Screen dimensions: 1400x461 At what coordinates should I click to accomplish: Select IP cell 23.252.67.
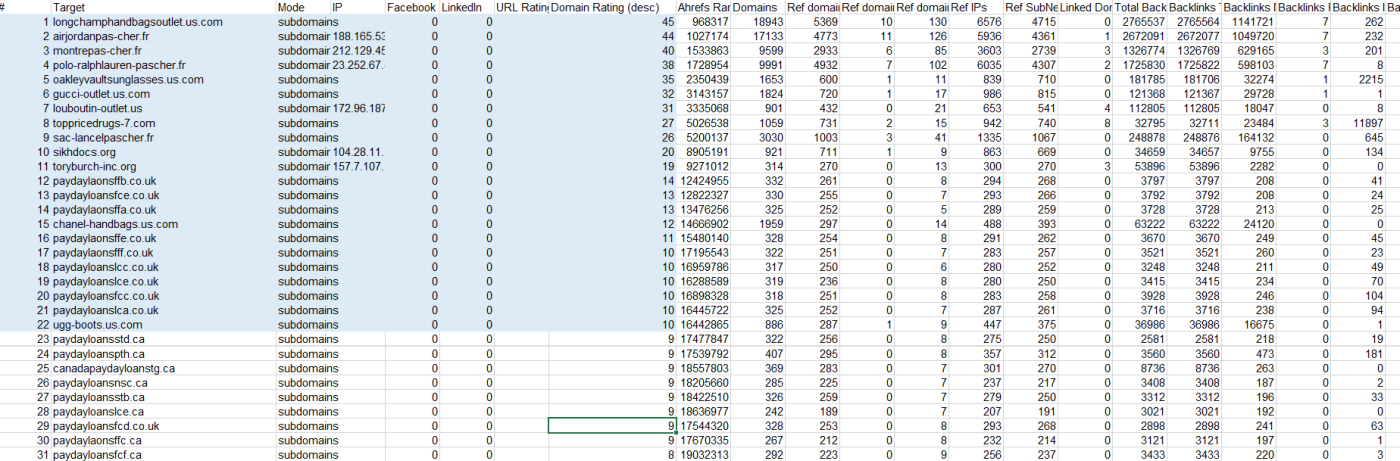pyautogui.click(x=359, y=65)
